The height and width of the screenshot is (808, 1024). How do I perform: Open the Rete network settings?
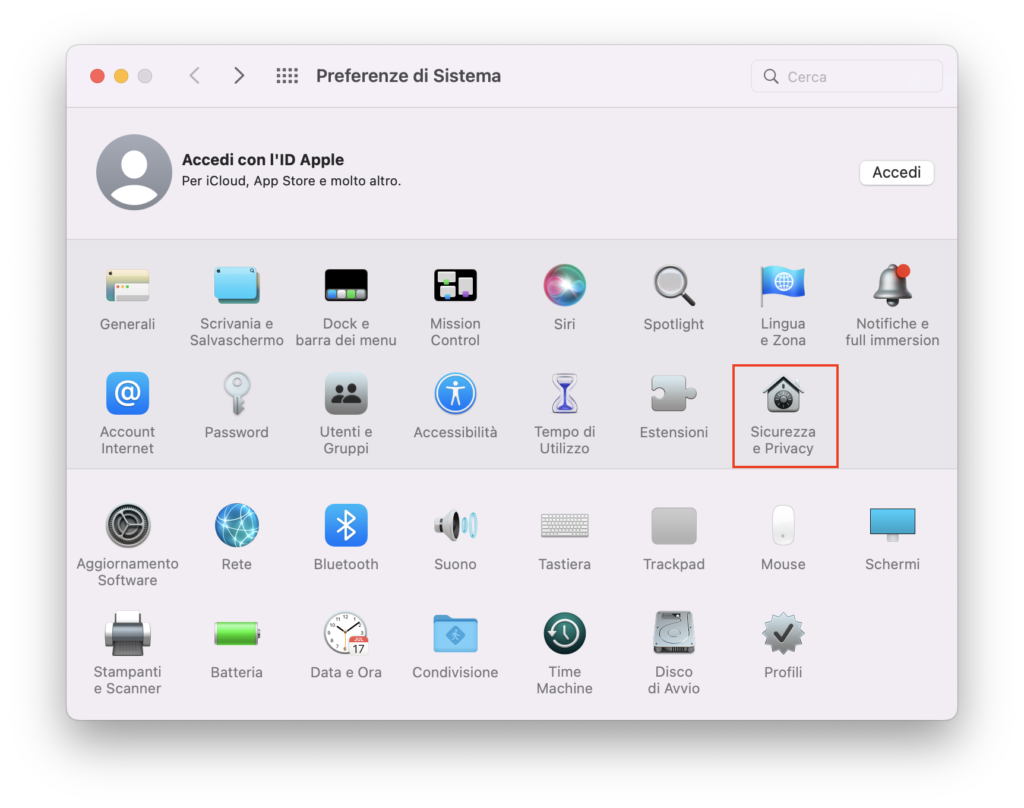237,526
